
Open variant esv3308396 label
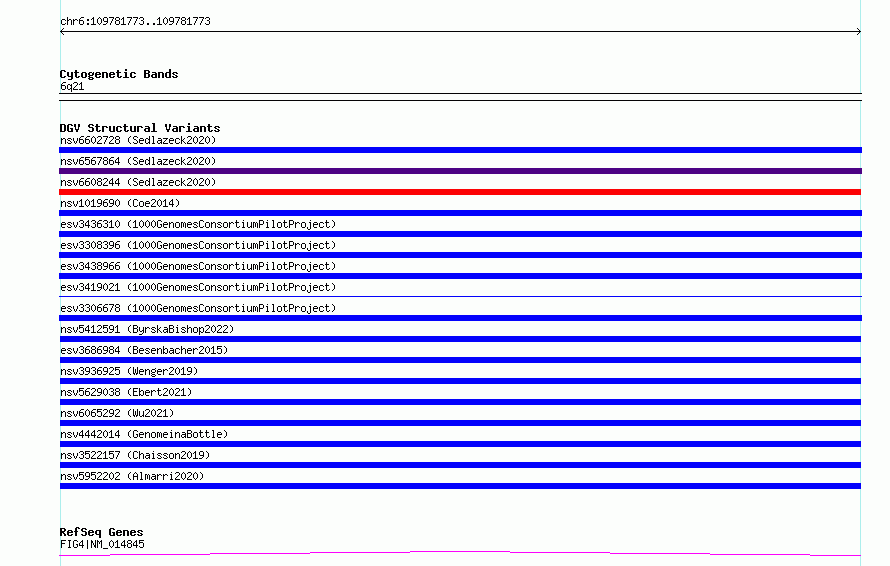click(198, 245)
